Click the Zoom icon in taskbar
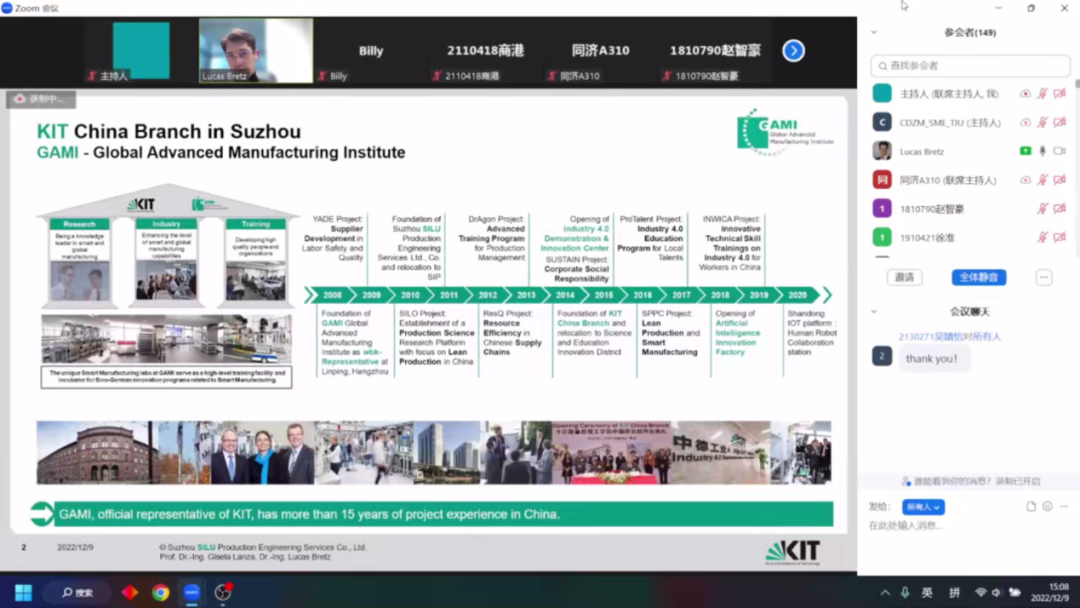The image size is (1080, 608). (192, 592)
